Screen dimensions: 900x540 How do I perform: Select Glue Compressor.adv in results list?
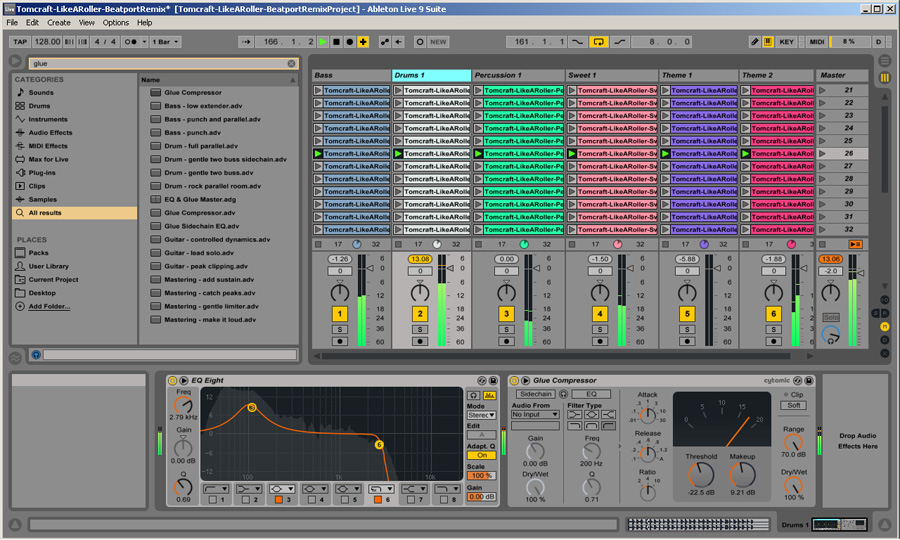[x=200, y=212]
